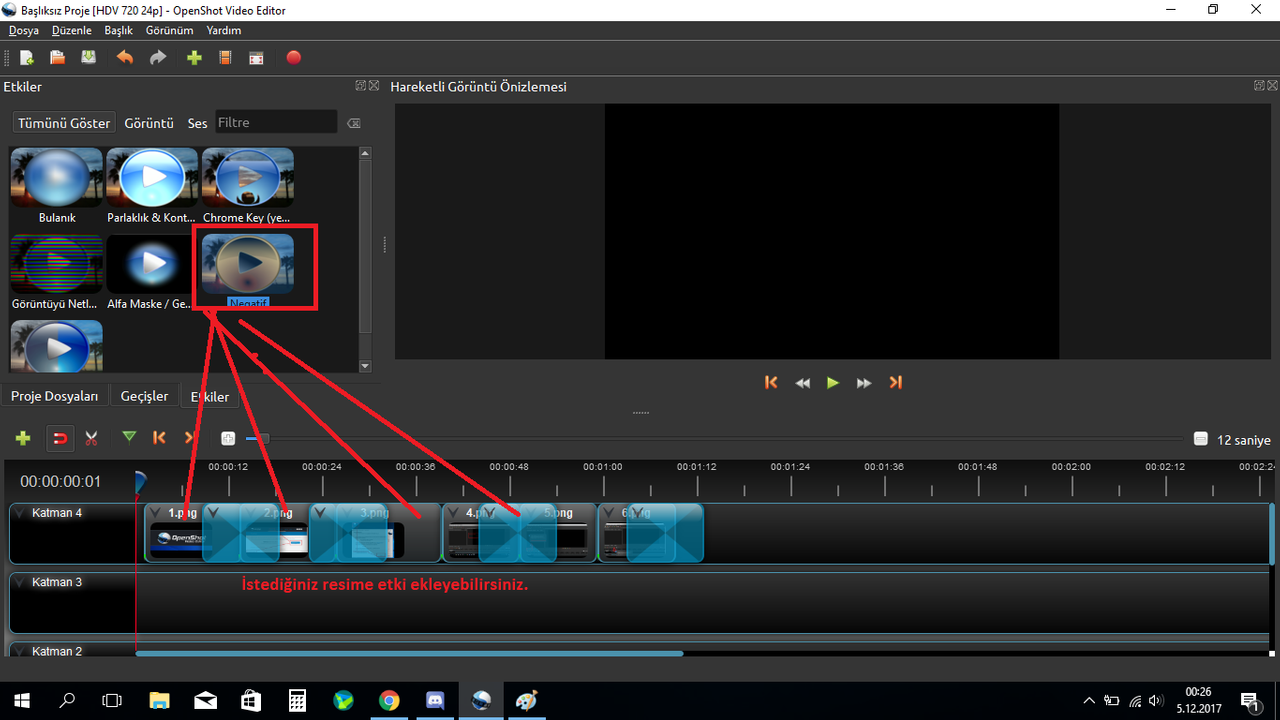Click into the Filtre search field

pyautogui.click(x=276, y=122)
